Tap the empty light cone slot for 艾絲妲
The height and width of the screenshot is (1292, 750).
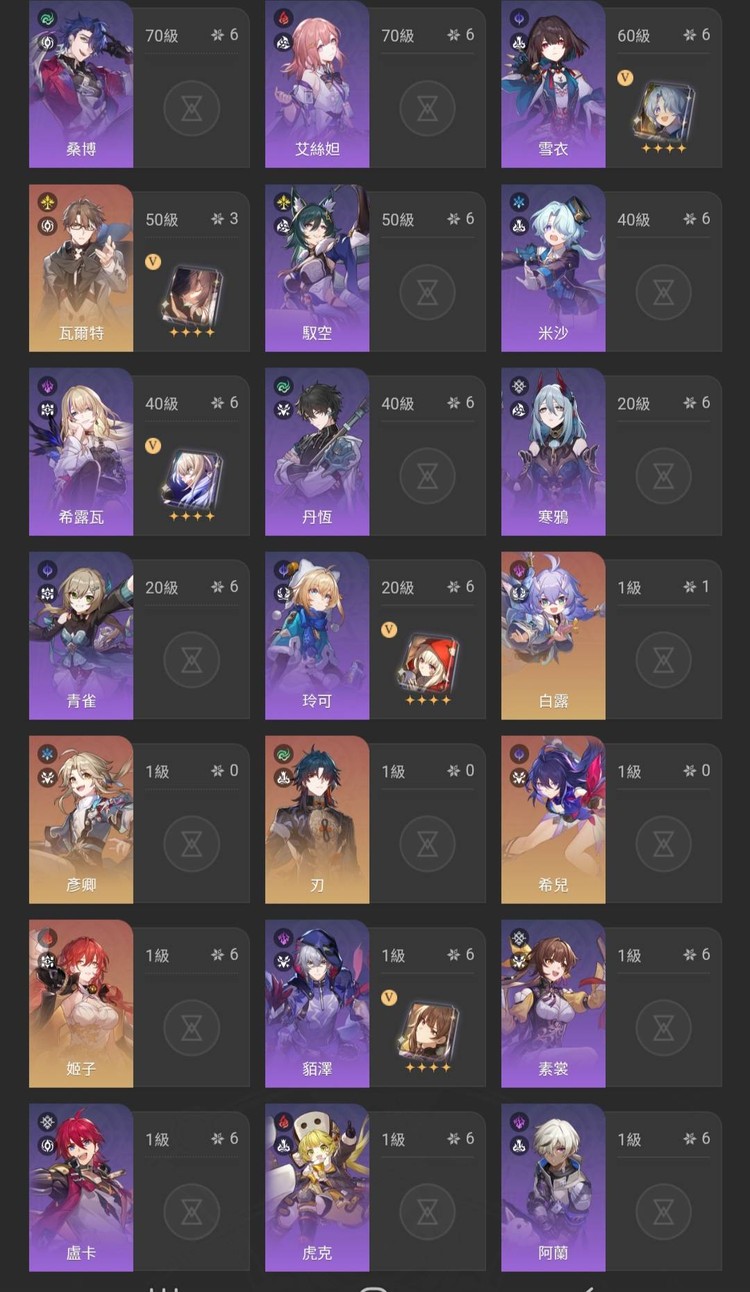427,109
